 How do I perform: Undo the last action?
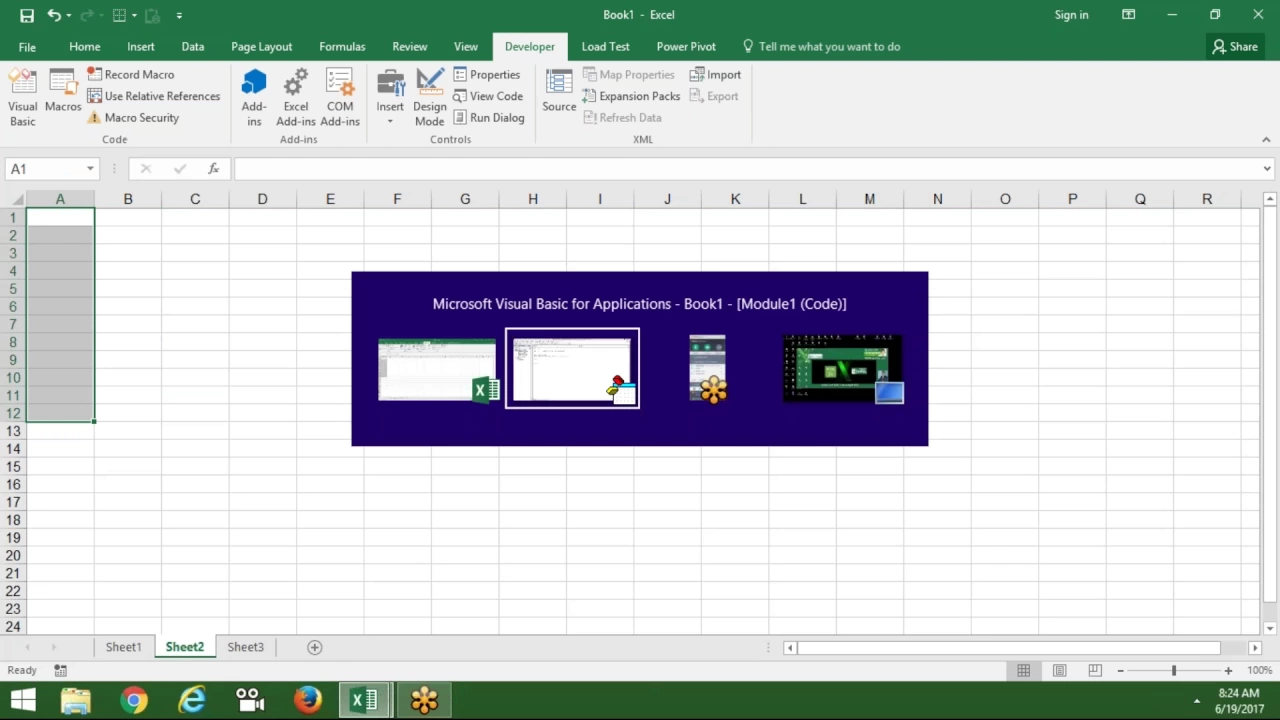point(53,15)
